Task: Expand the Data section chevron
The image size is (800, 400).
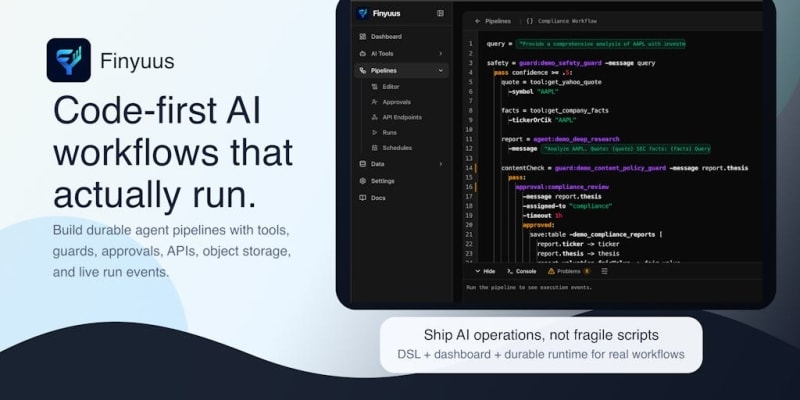Action: click(440, 164)
